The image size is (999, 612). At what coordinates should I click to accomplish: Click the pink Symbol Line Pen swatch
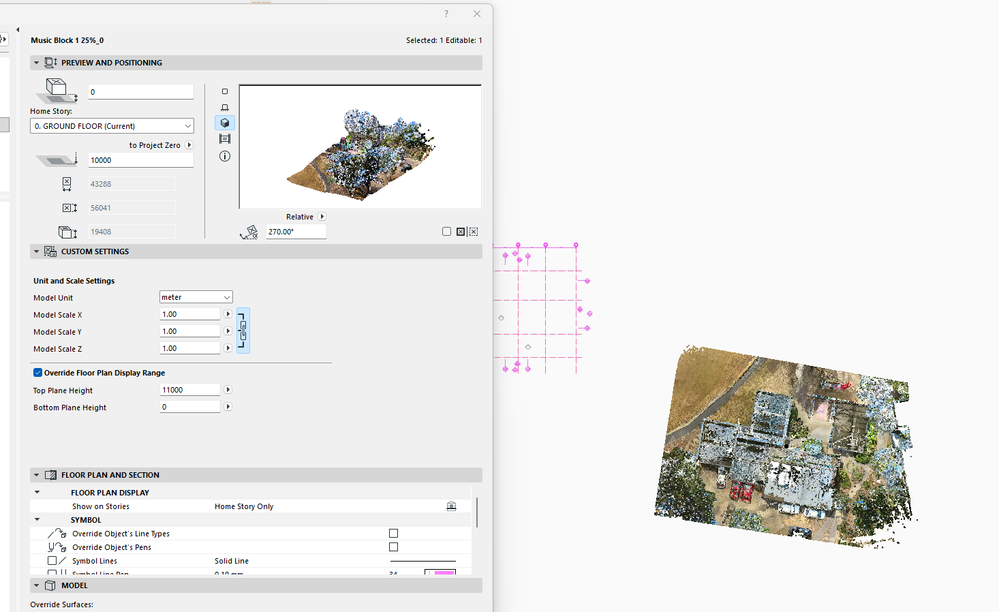pos(440,573)
